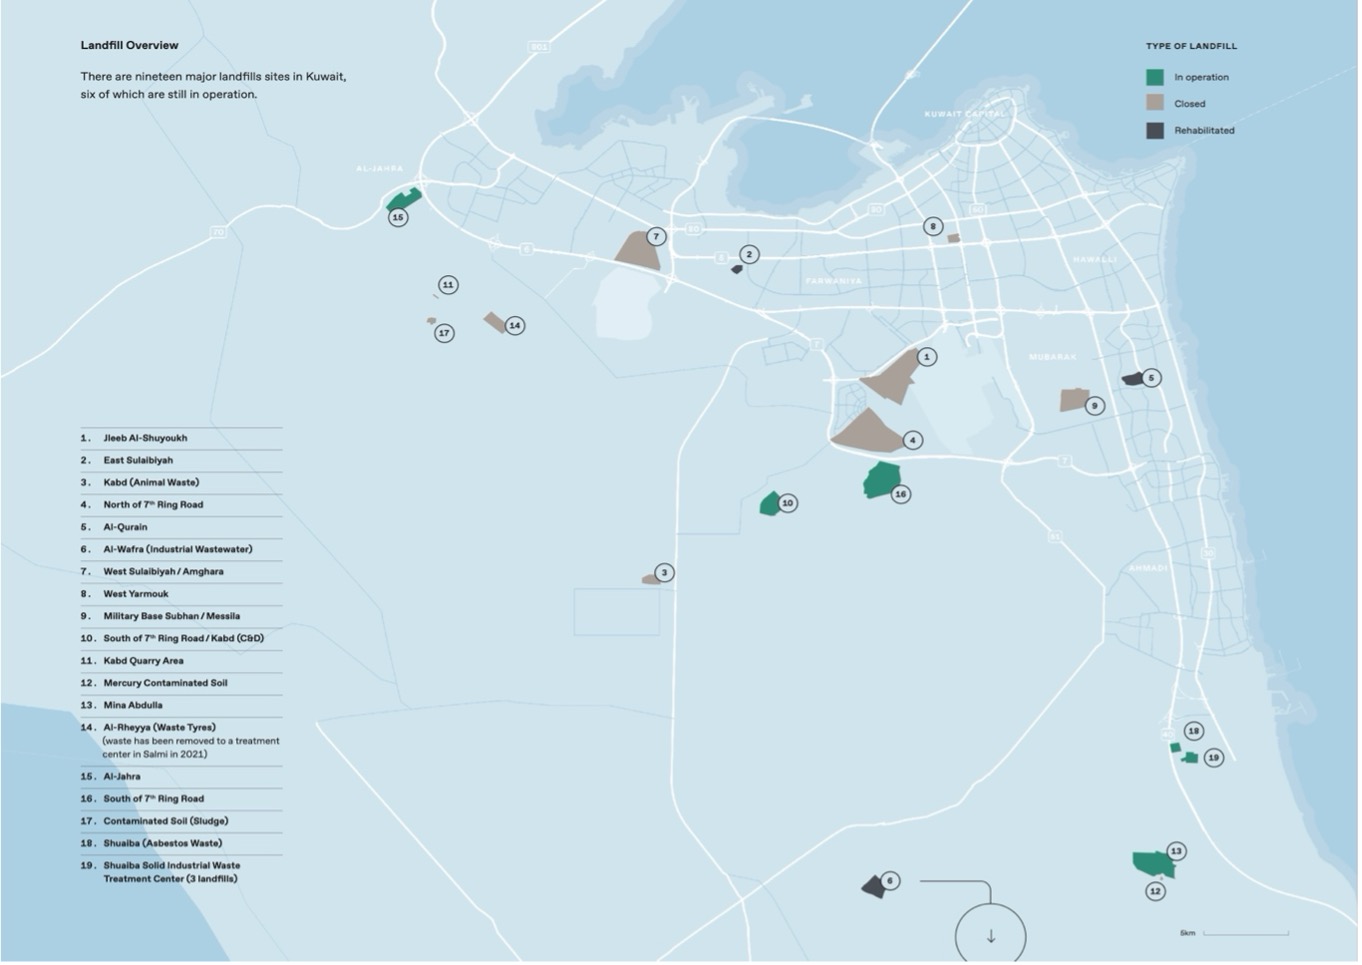The width and height of the screenshot is (1362, 965).
Task: Click marker 10 beside the green landfill
Action: [x=788, y=503]
